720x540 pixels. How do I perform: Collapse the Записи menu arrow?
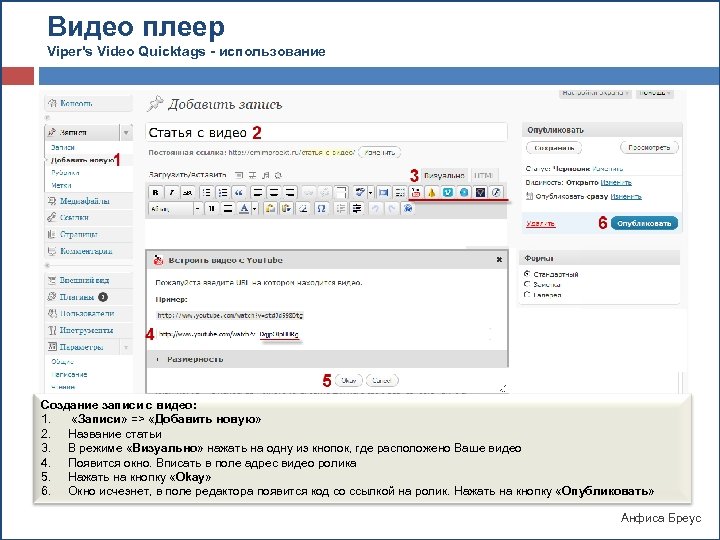[126, 132]
